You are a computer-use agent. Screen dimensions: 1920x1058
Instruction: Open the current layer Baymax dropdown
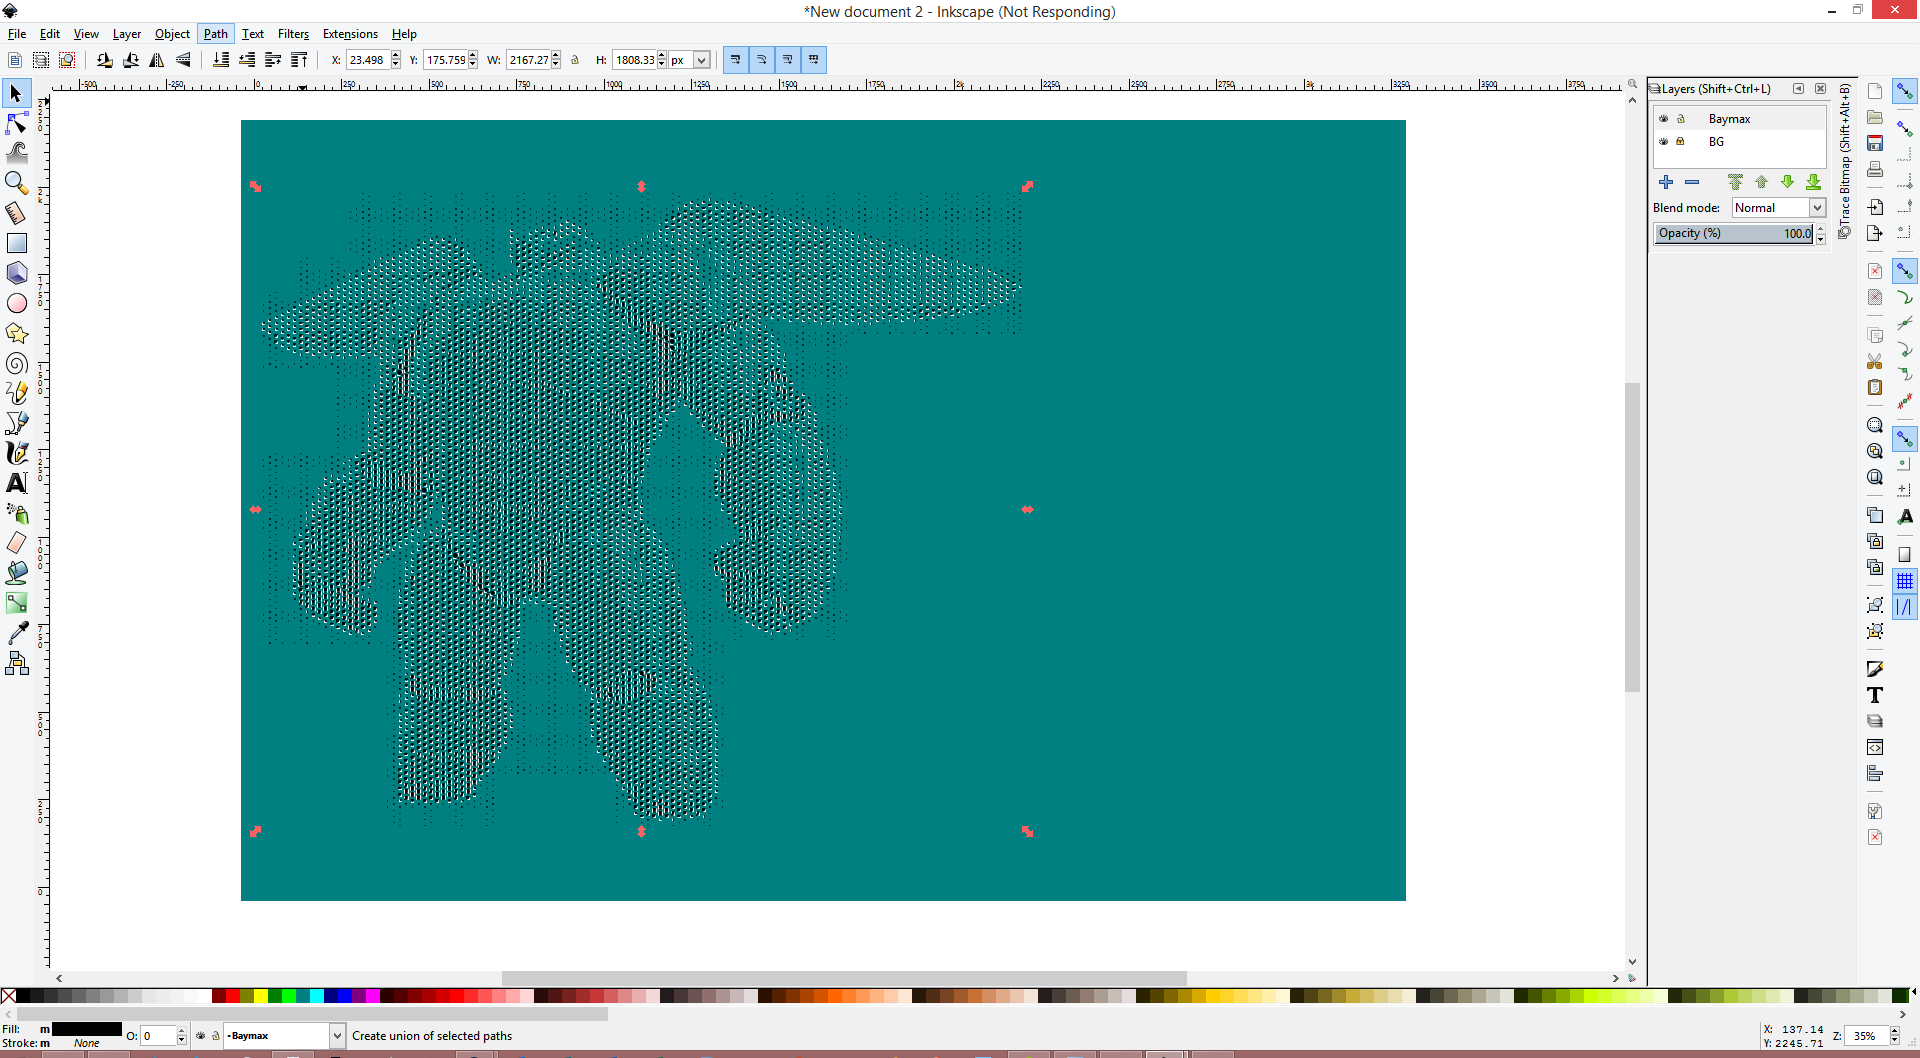pos(284,1036)
